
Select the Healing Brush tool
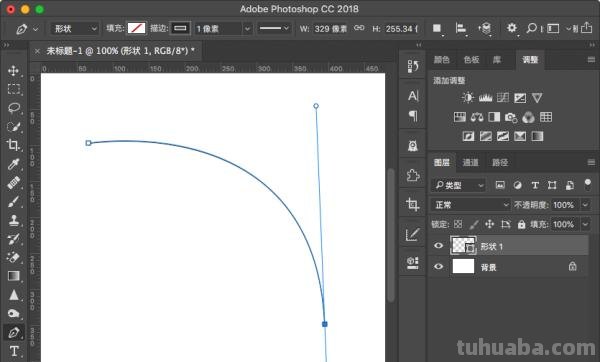[13, 183]
